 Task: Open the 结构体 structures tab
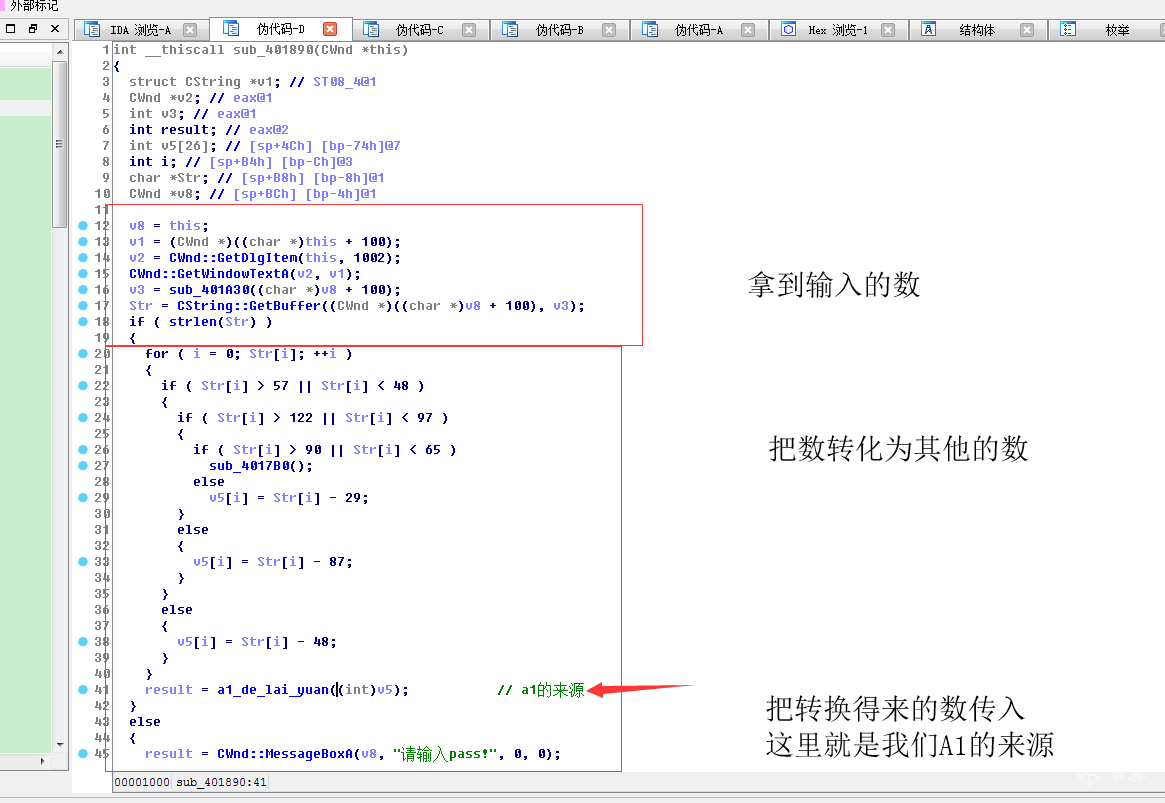pos(976,30)
